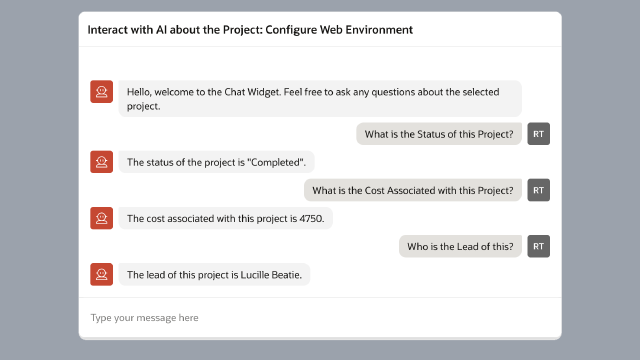Screen dimensions: 640x360
Task: Click the gray backdrop outside the chat dialog
Action: tap(39, 180)
